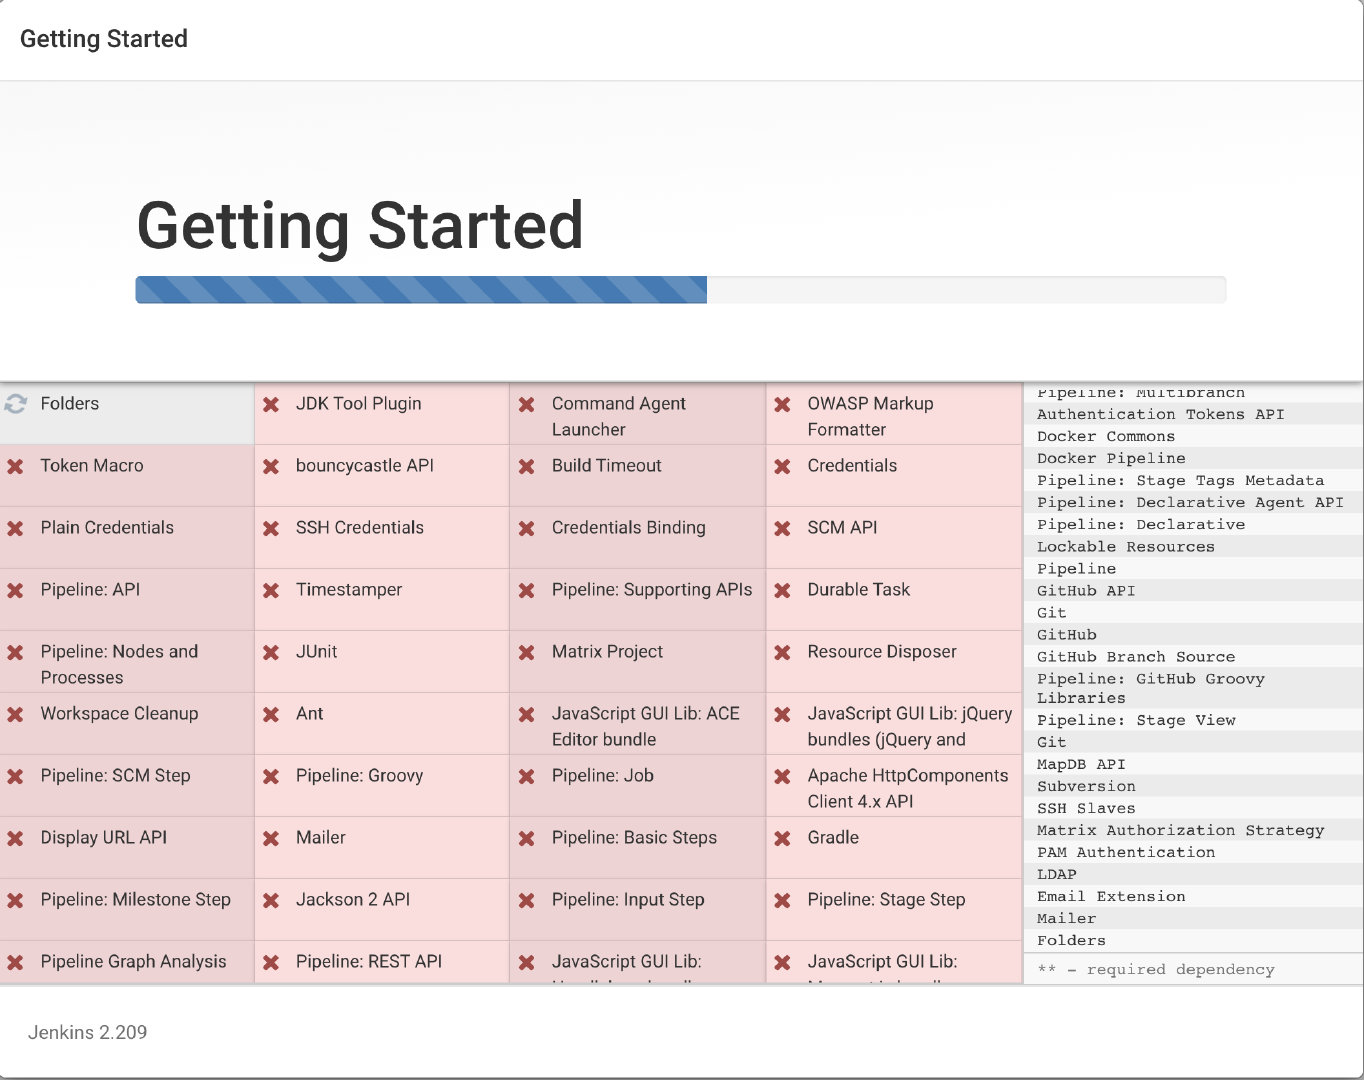Screen dimensions: 1364x1080
Task: Click the red X next to SSH Credentials
Action: pos(271,528)
